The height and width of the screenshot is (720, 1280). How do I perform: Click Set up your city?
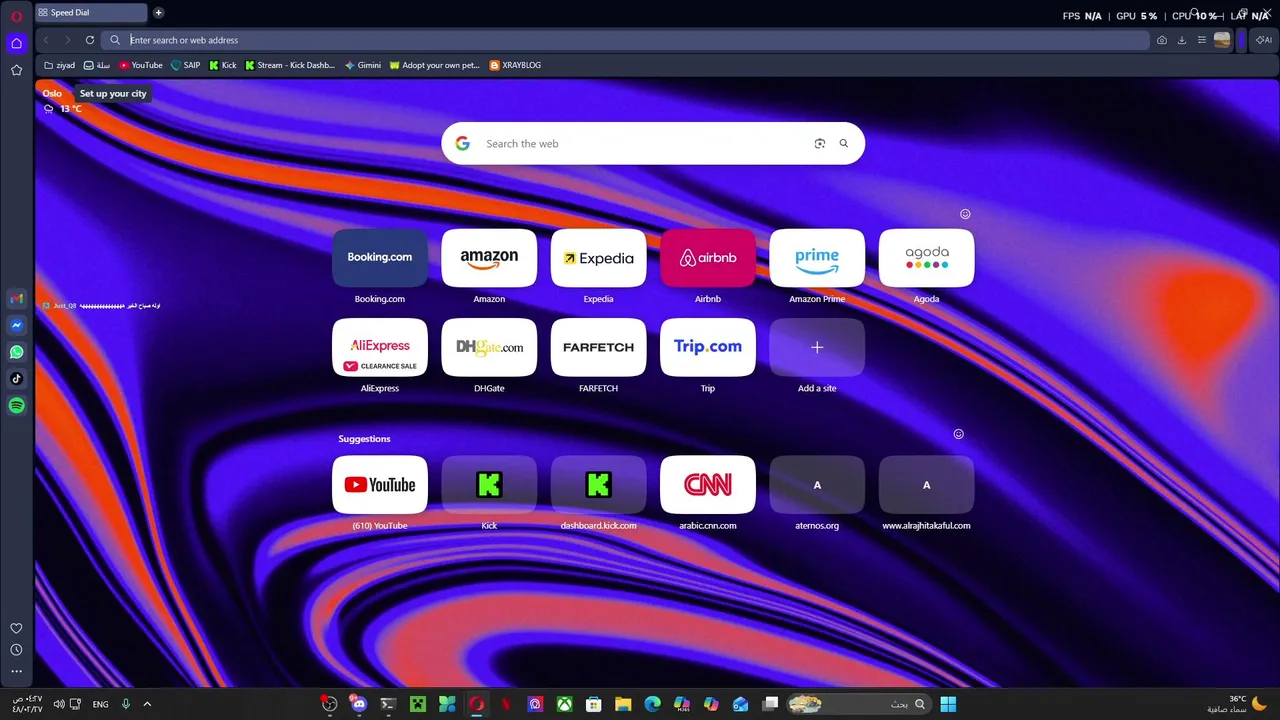point(113,94)
